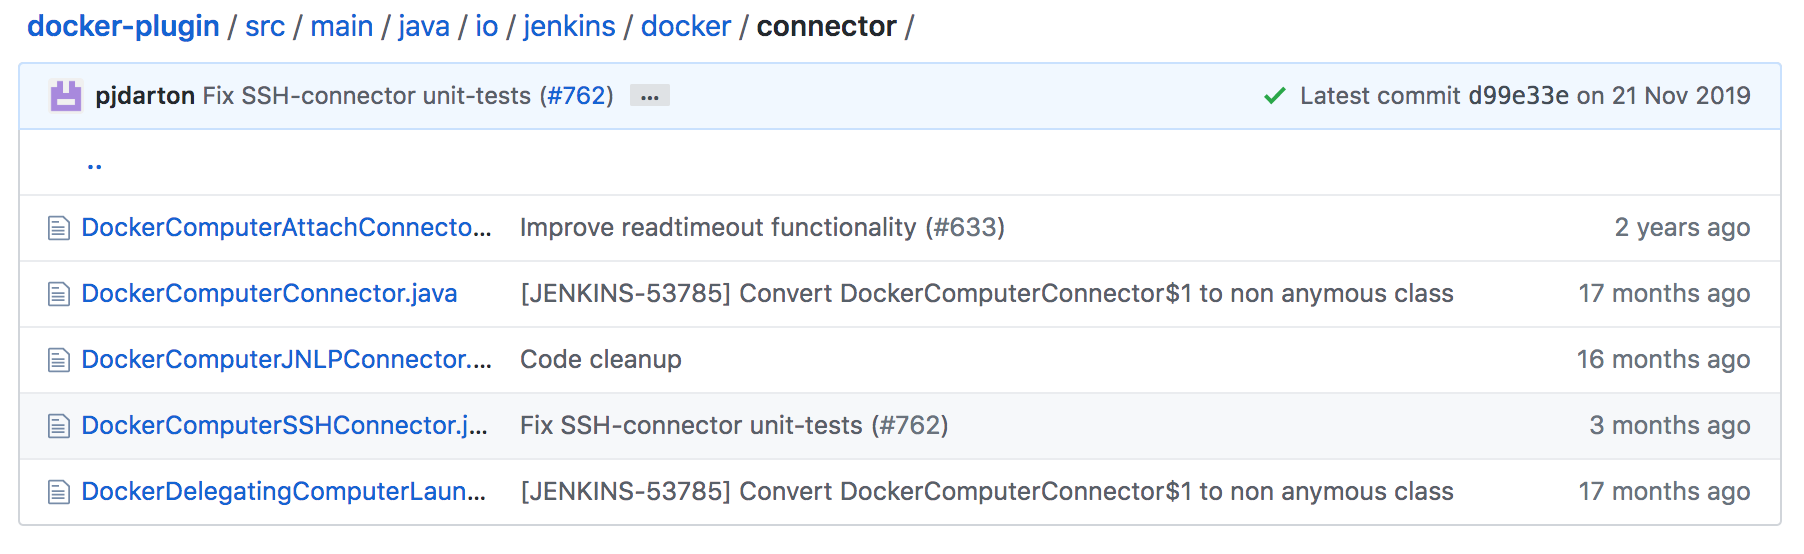Click file icon beside DockerComputerAttachConnector
The image size is (1804, 554).
pyautogui.click(x=59, y=228)
